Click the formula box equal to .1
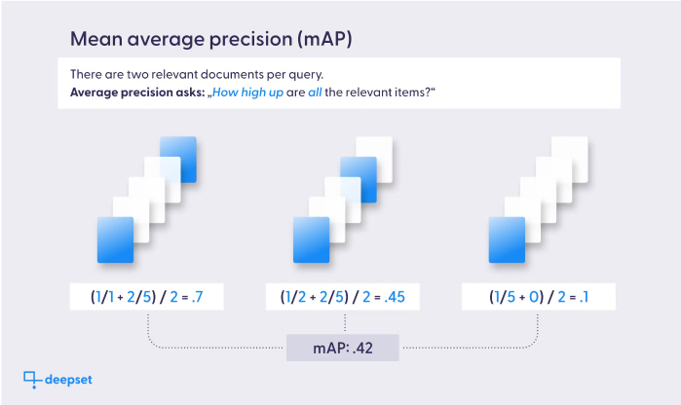Screen dimensions: 681x405 (x=539, y=297)
